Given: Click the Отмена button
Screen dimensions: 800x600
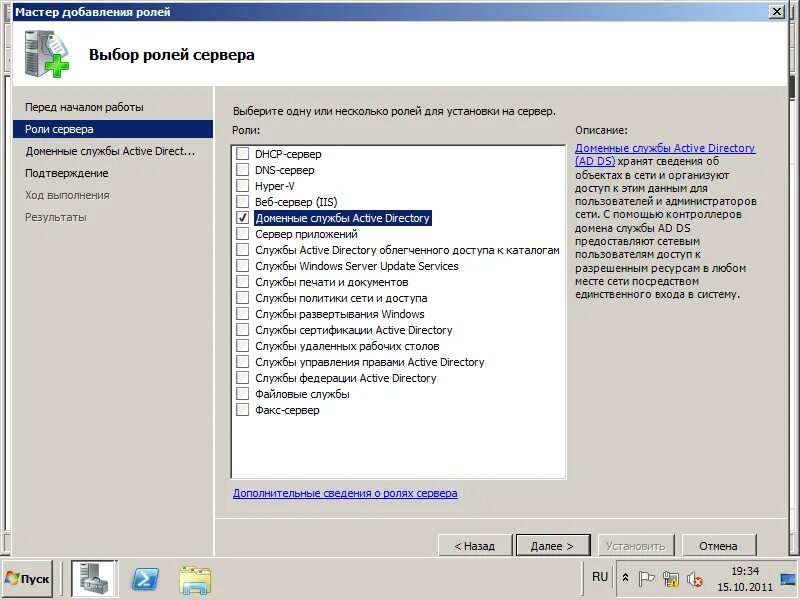Looking at the screenshot, I should coord(718,545).
